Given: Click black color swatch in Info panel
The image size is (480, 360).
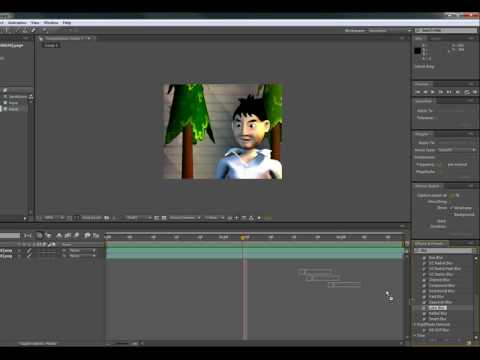Looking at the screenshot, I should (x=418, y=51).
